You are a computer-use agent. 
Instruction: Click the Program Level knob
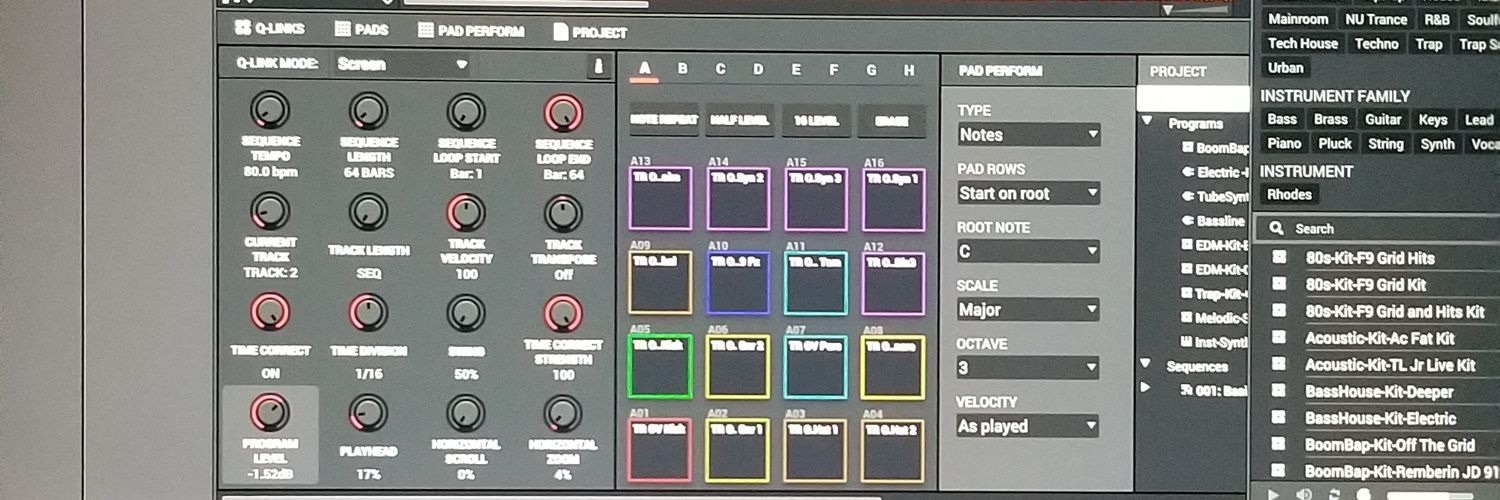tap(269, 412)
